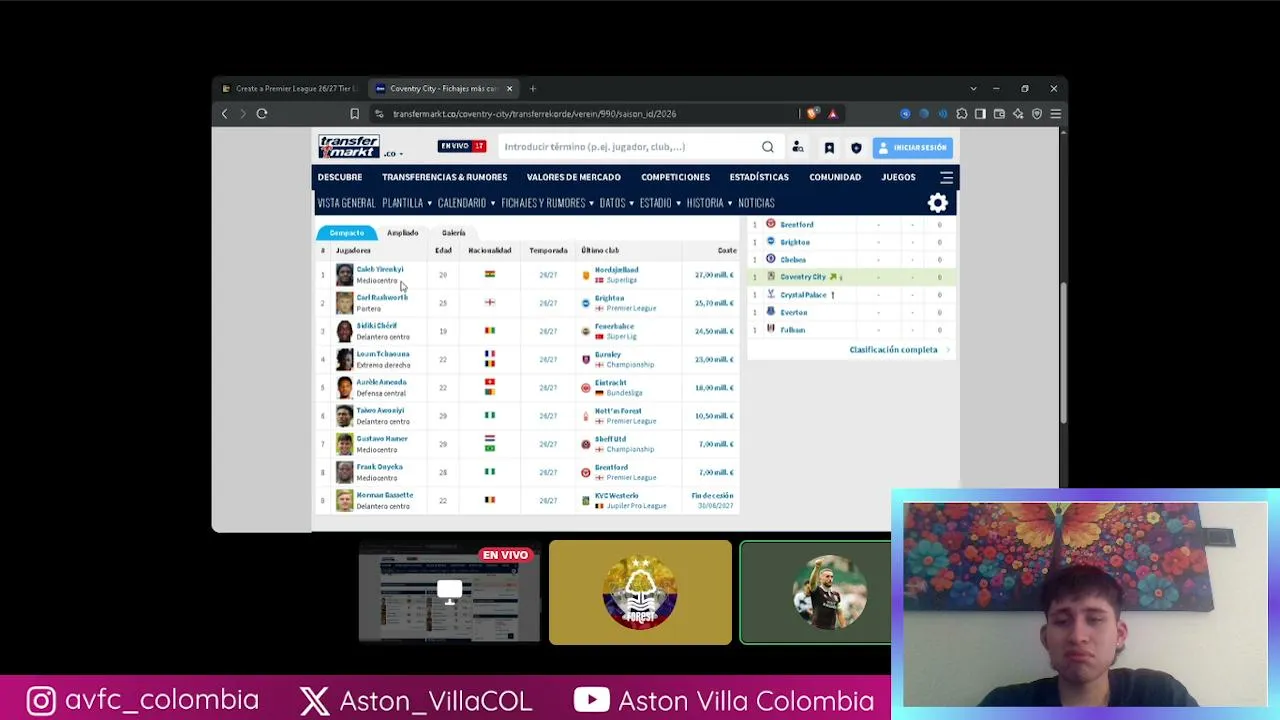Open Fulham in the league table
This screenshot has height=720, width=1280.
[792, 330]
